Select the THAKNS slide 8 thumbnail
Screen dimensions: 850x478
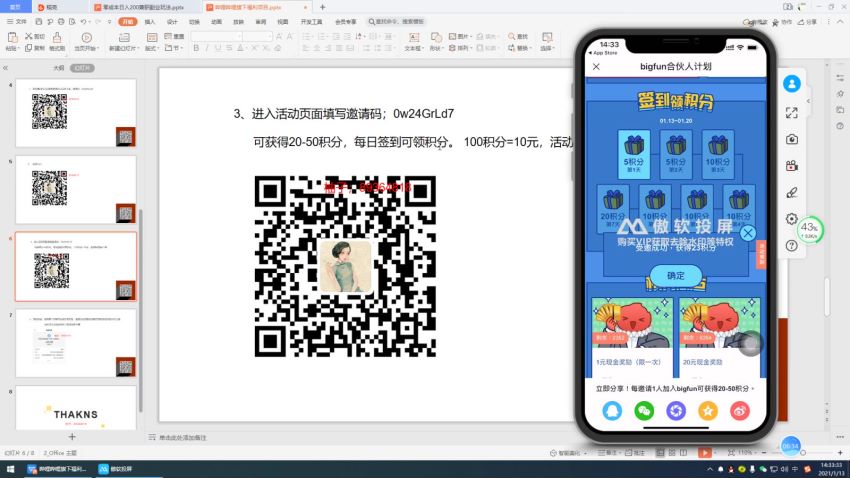tap(76, 408)
